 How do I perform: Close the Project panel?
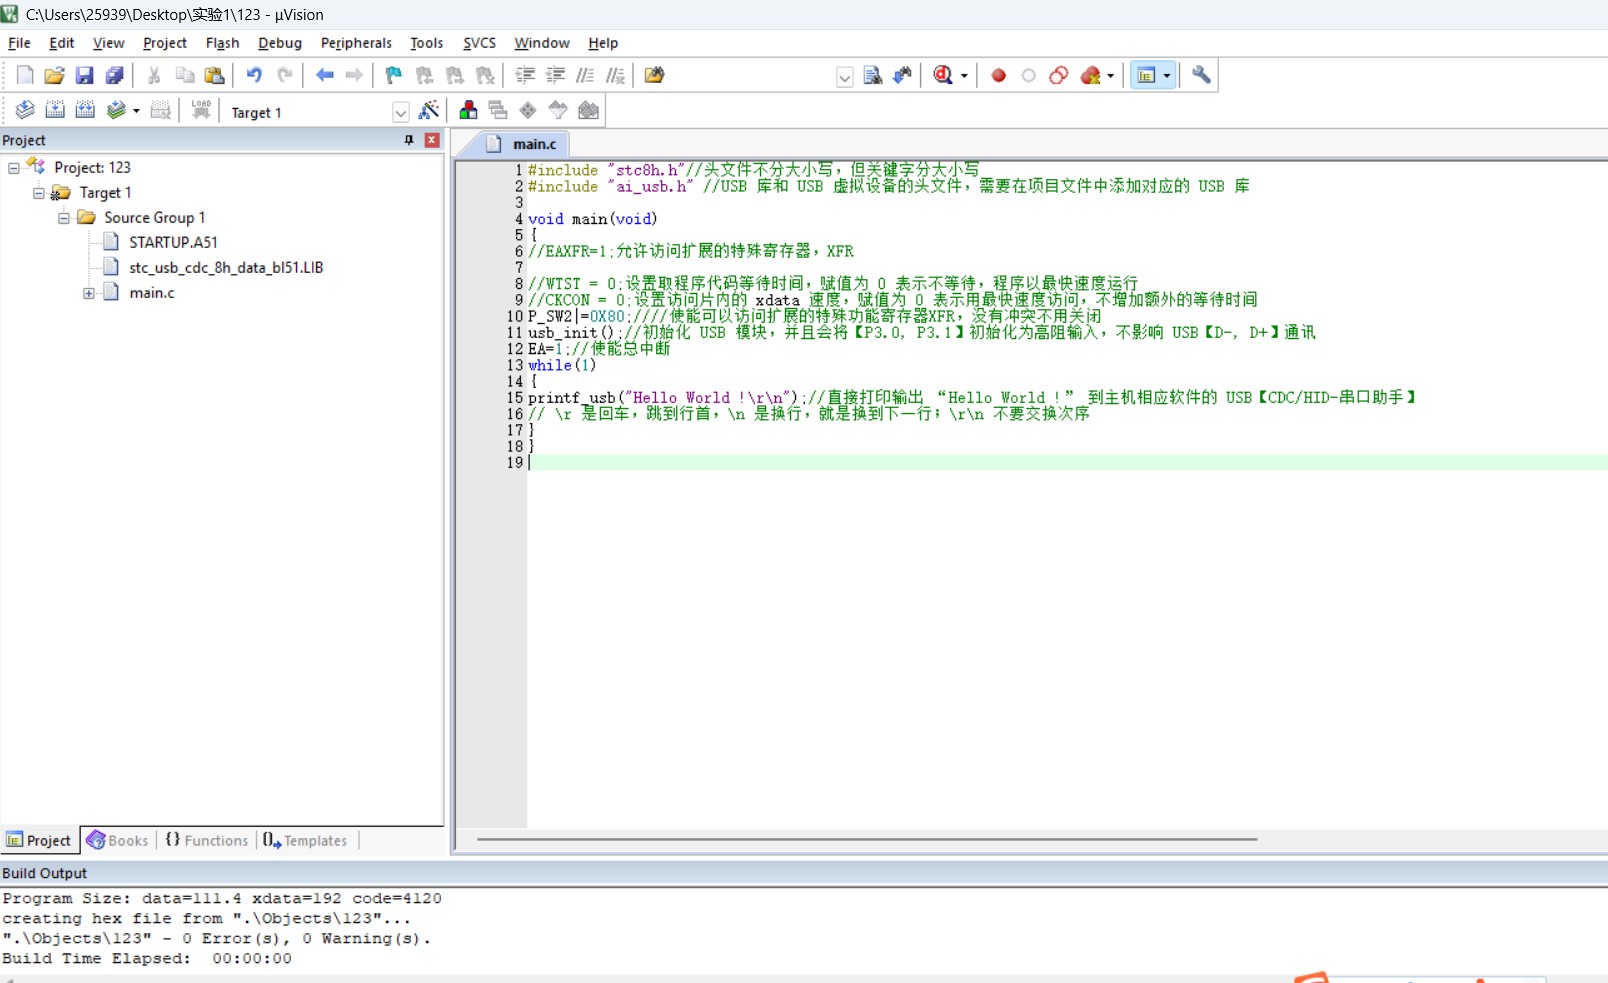click(432, 140)
